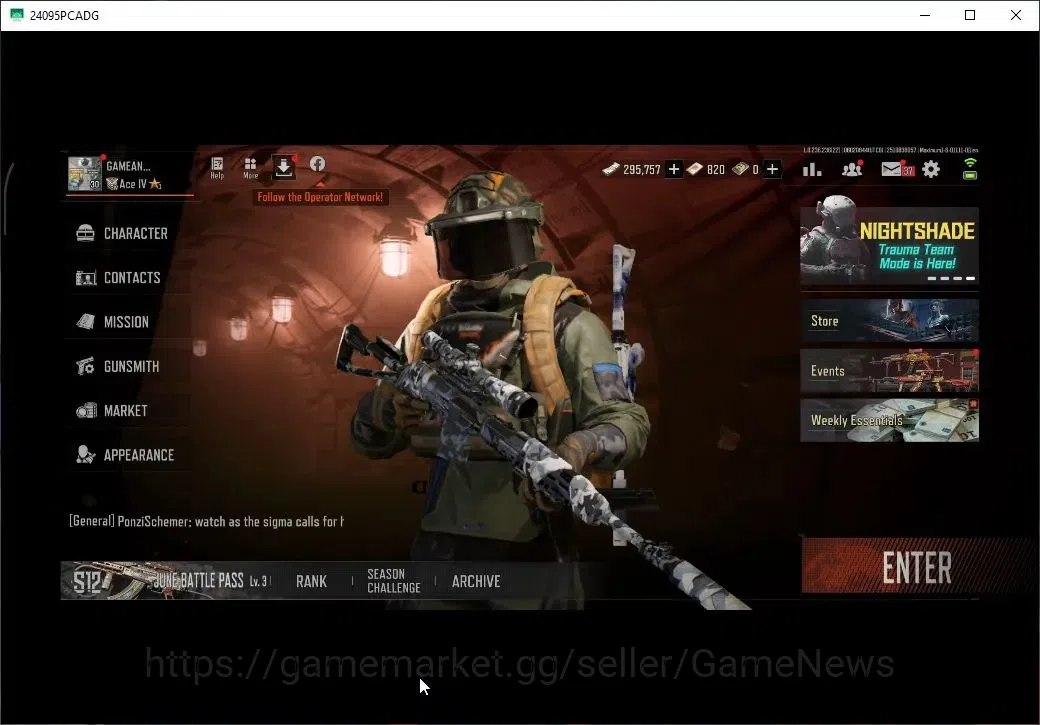1040x725 pixels.
Task: Click the cash stack currency icon
Action: (x=611, y=169)
